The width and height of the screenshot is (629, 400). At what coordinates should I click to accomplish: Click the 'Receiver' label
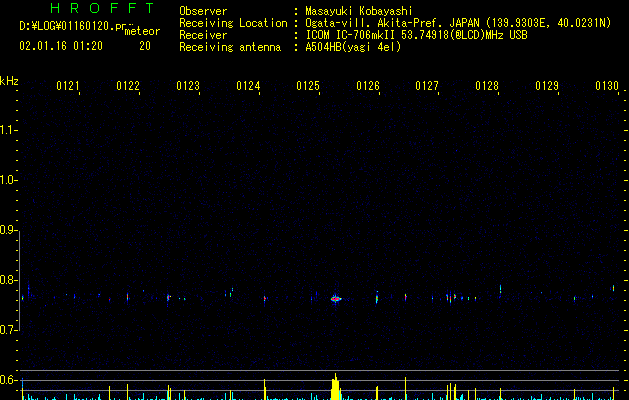tap(203, 35)
